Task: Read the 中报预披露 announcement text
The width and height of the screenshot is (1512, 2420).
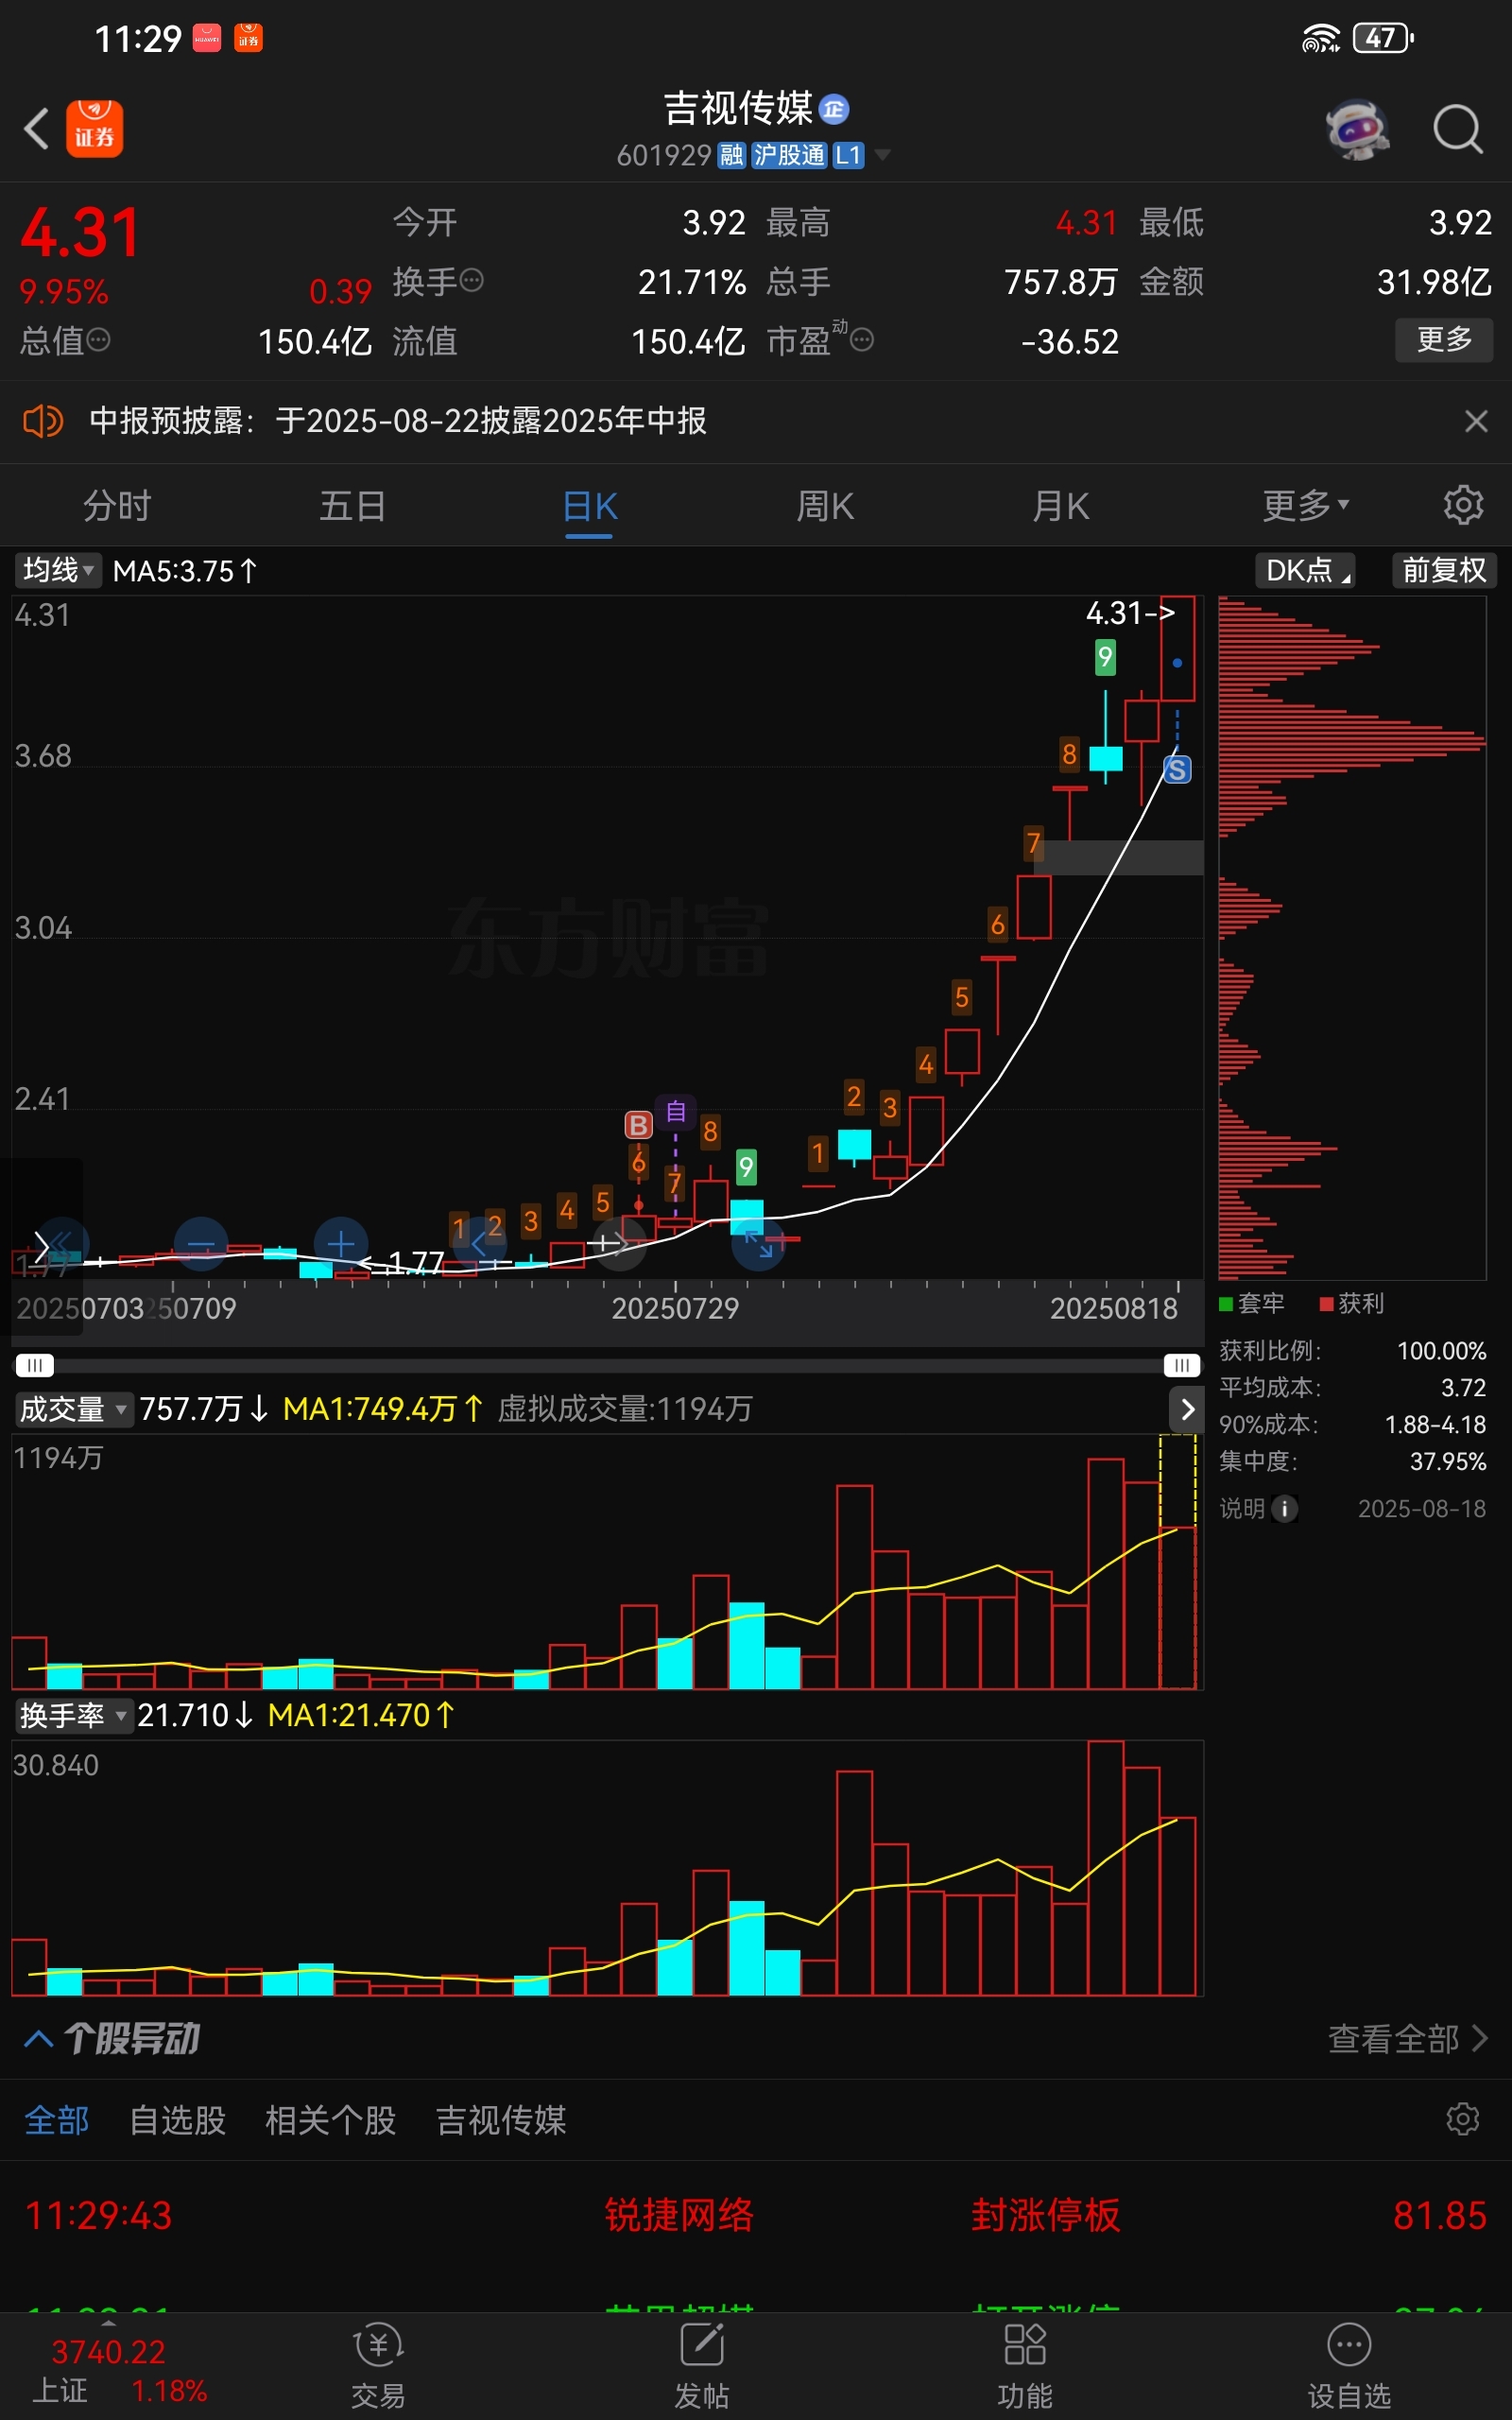Action: [398, 421]
